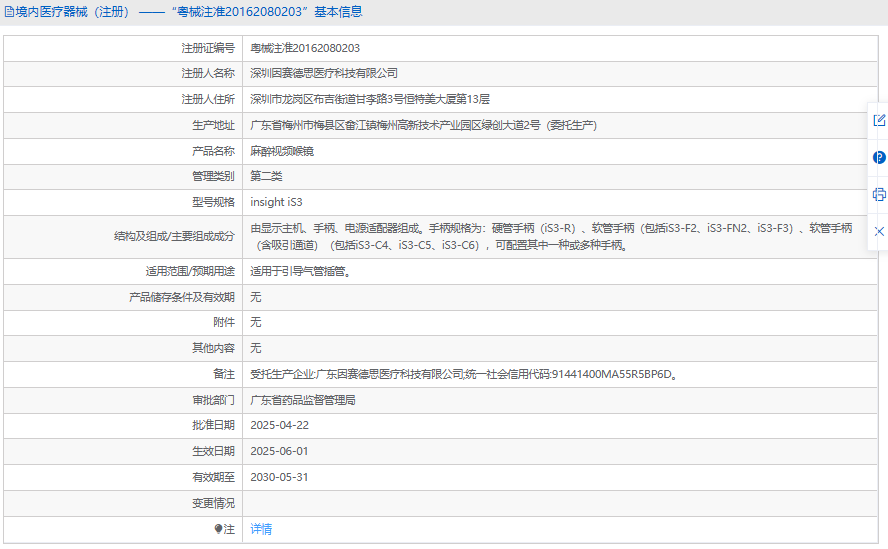Click the 型号规格 label
The image size is (888, 549).
(x=213, y=202)
